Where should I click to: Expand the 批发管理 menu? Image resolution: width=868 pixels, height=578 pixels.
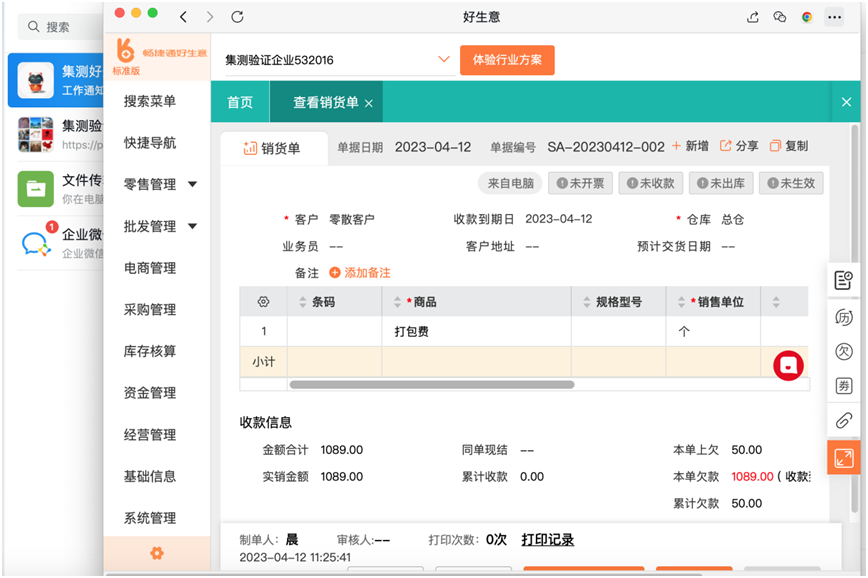pos(159,226)
